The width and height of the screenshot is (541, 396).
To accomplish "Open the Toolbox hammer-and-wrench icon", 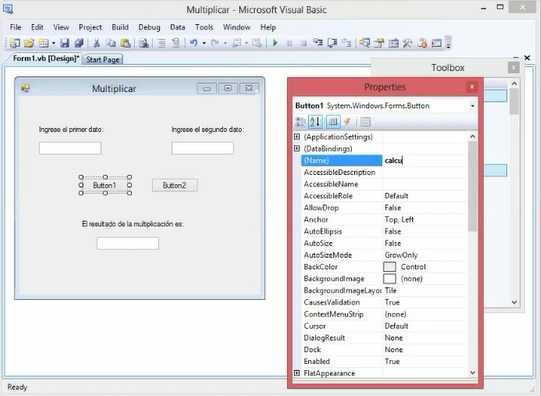I will (x=407, y=43).
